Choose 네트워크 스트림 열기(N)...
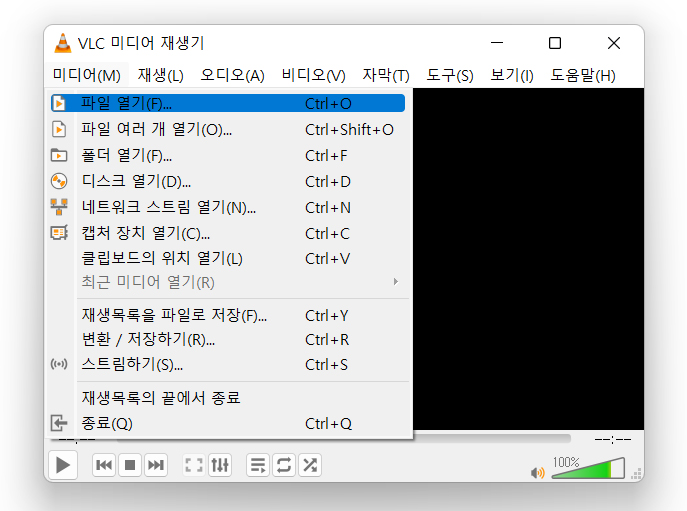687x511 pixels. click(228, 207)
